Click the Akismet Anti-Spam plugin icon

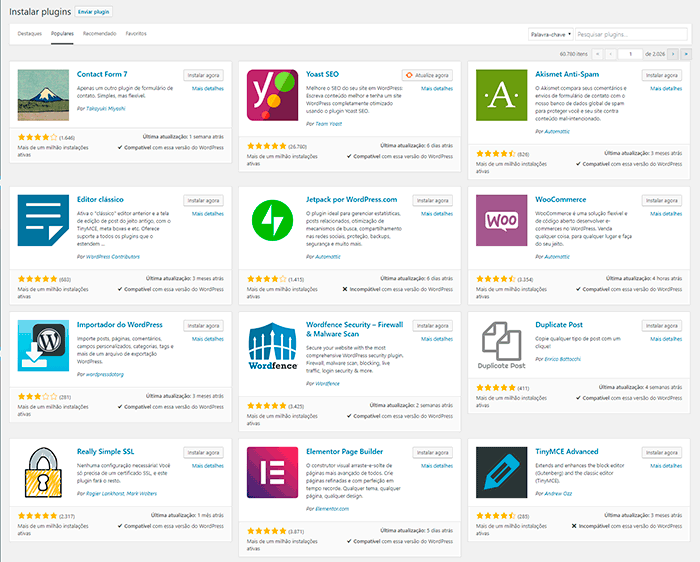tap(501, 95)
